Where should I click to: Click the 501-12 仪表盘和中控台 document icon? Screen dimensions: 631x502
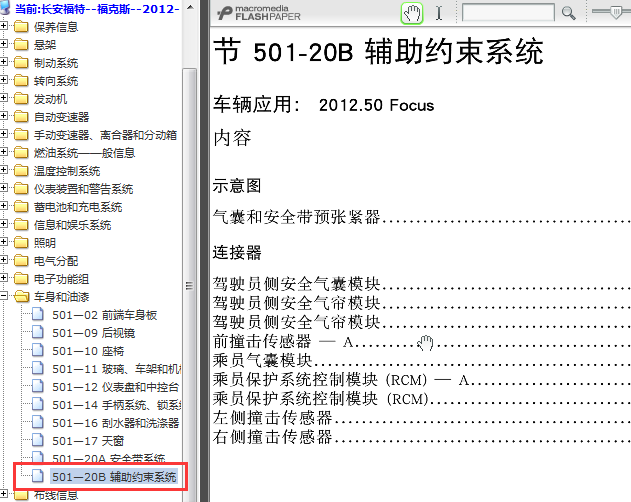point(38,386)
